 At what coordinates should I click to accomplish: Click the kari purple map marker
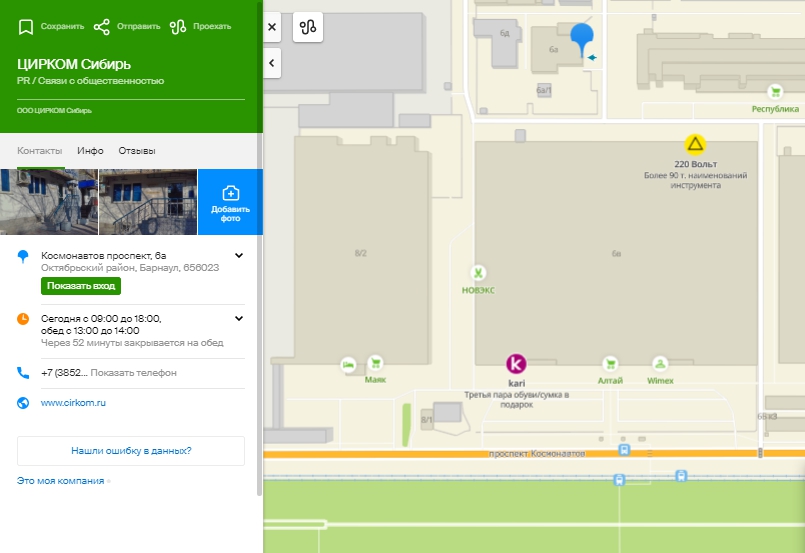[516, 364]
